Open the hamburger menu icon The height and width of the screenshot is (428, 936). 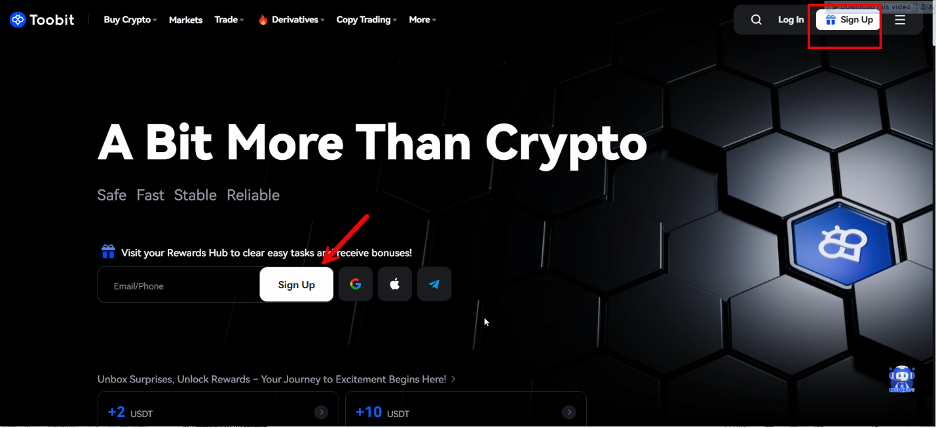point(900,20)
